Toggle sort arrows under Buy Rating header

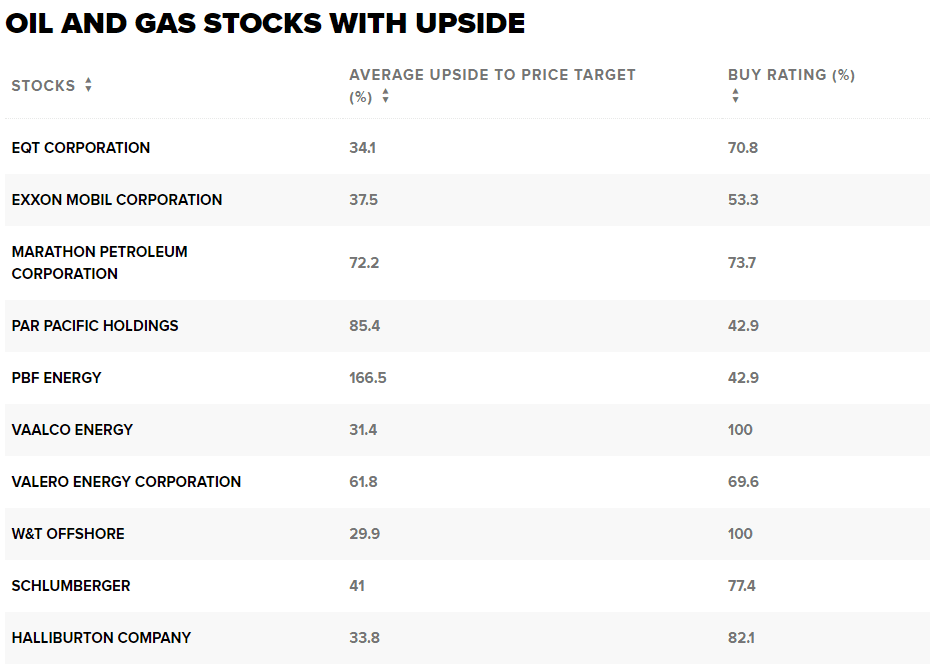(x=735, y=96)
